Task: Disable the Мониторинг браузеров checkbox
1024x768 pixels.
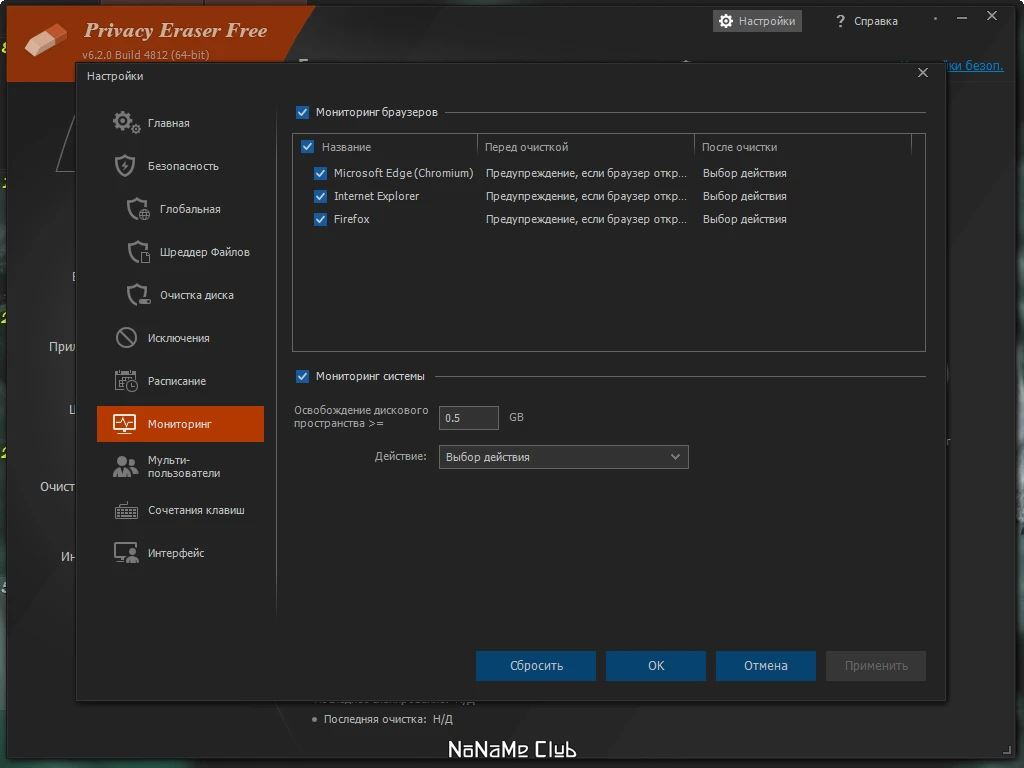Action: 302,112
